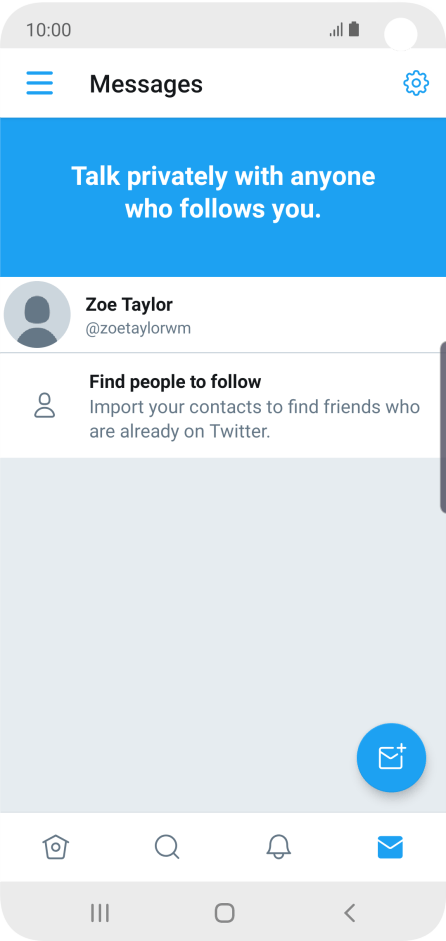The height and width of the screenshot is (941, 446).
Task: Tap the edge panel handle
Action: coord(443,427)
